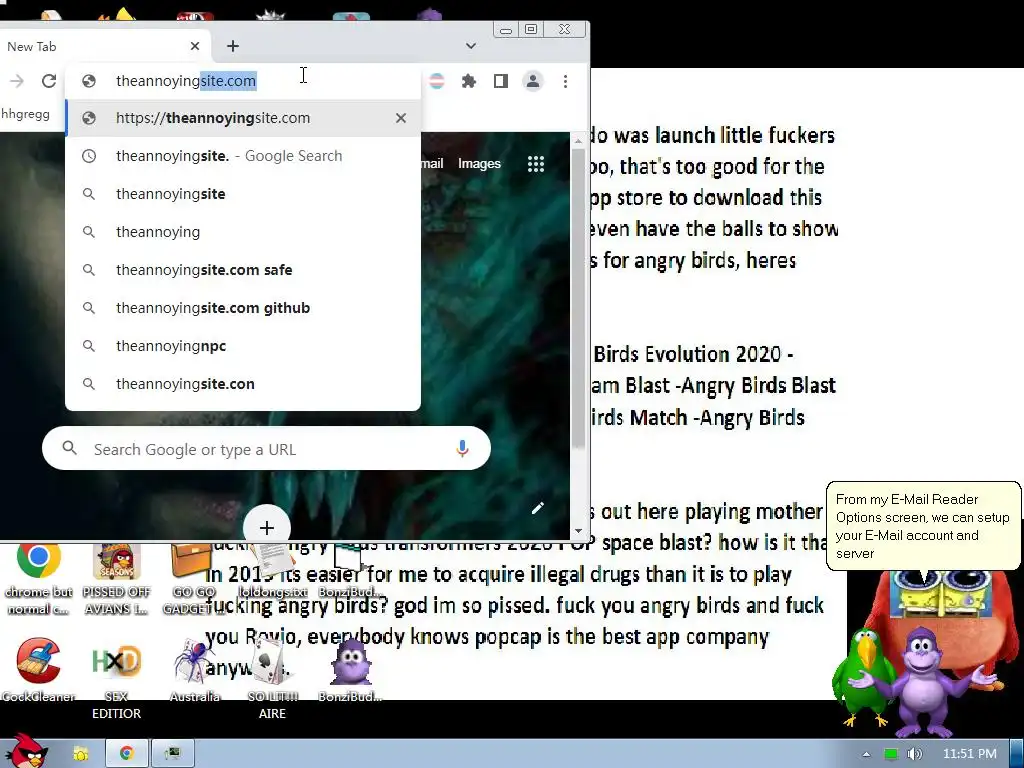Click the BonziBuddy E-Mail Reader speech balloon
This screenshot has width=1024, height=768.
[923, 526]
